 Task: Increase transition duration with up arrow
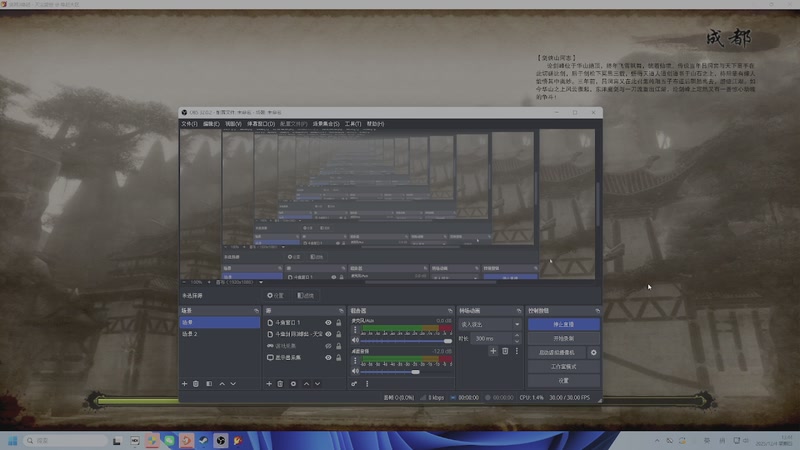pyautogui.click(x=517, y=336)
